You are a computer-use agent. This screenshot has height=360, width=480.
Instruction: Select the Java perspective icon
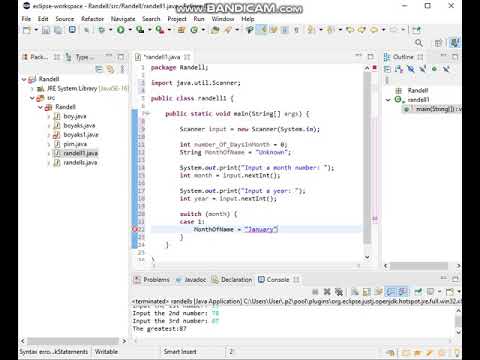point(455,43)
